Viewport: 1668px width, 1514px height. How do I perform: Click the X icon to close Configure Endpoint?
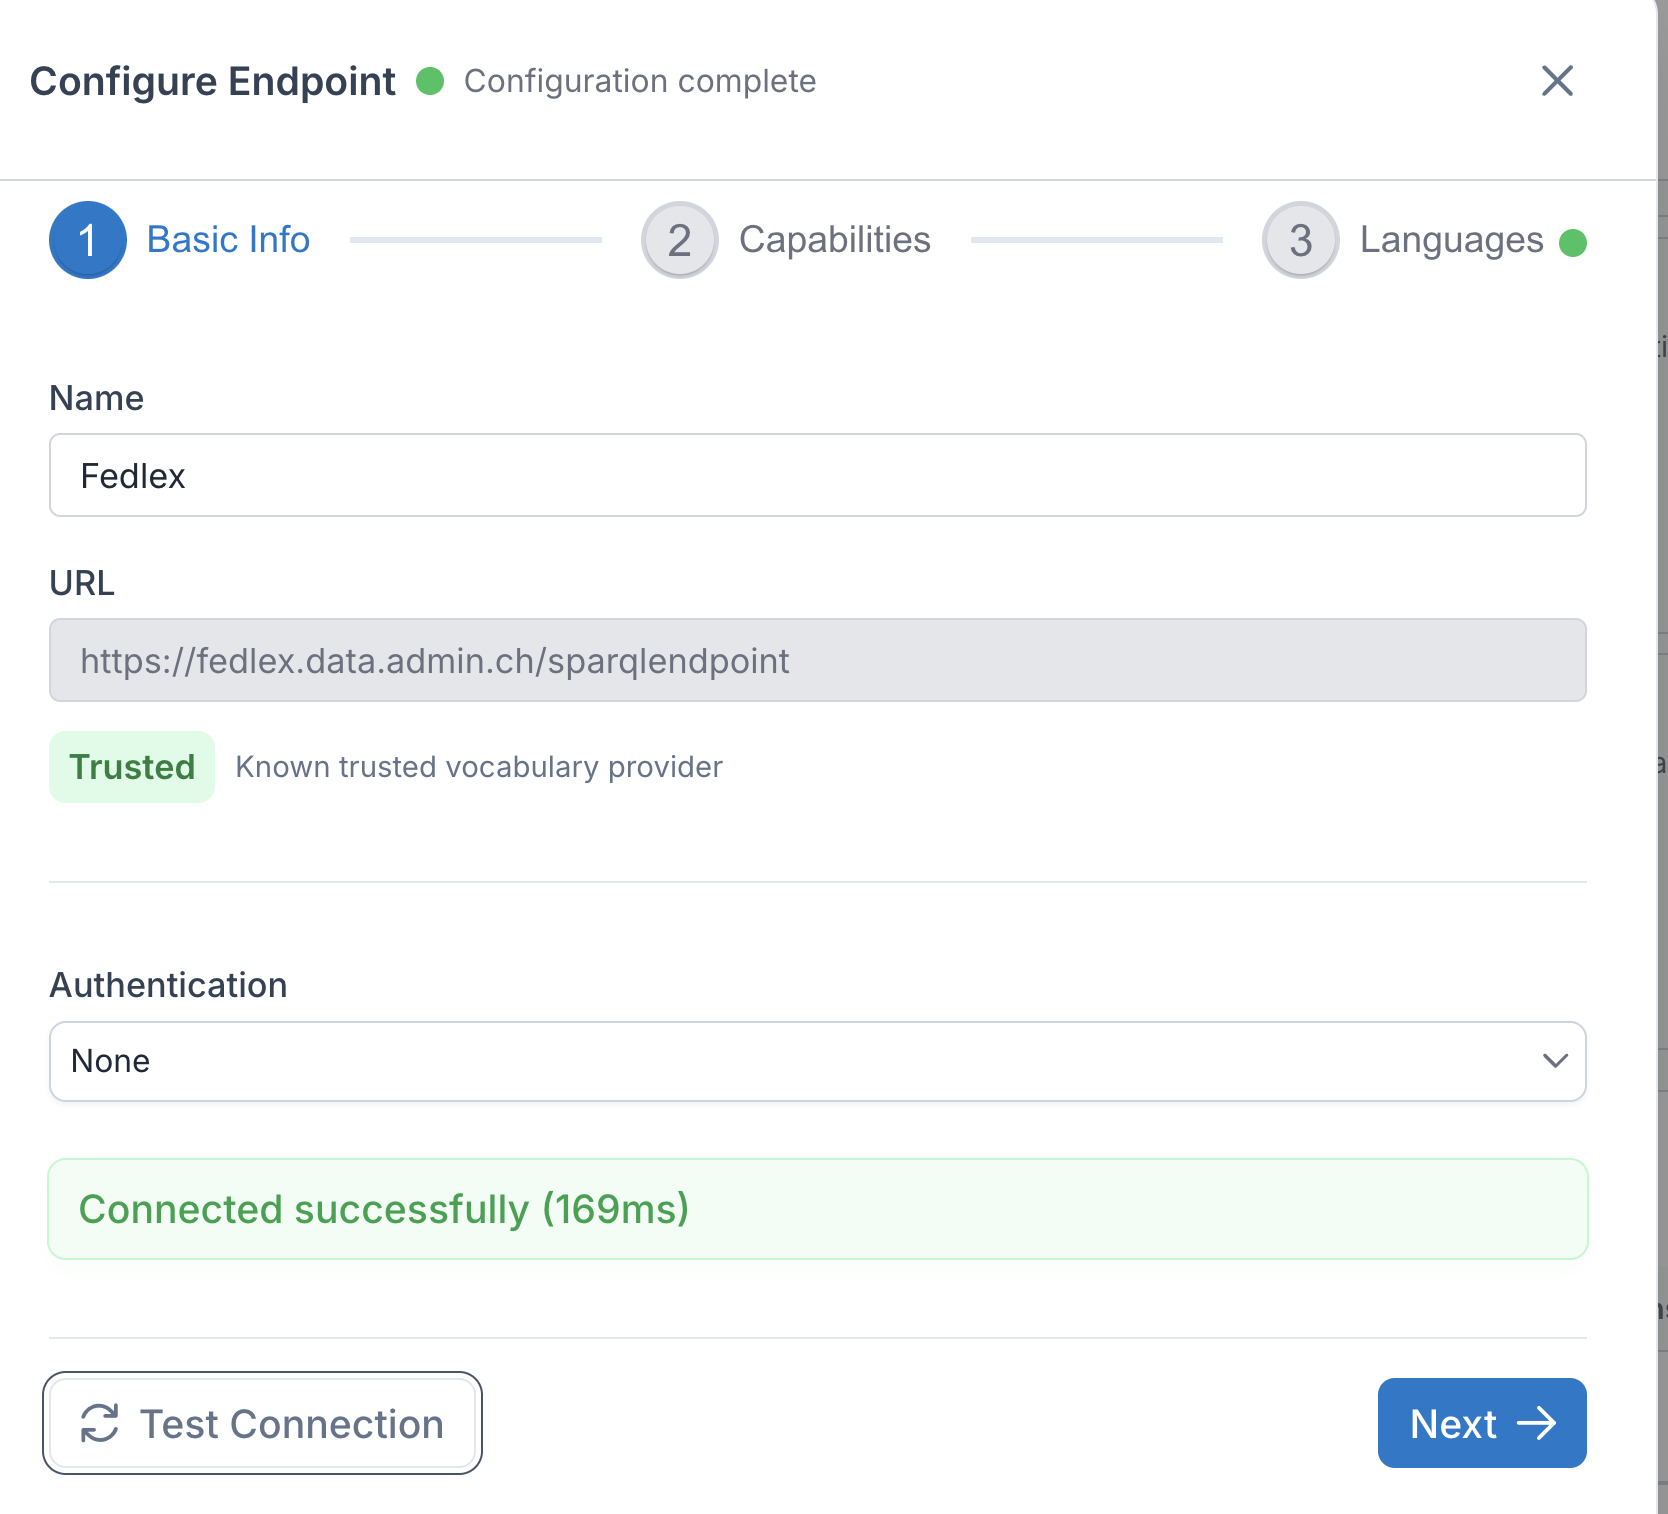click(1557, 82)
